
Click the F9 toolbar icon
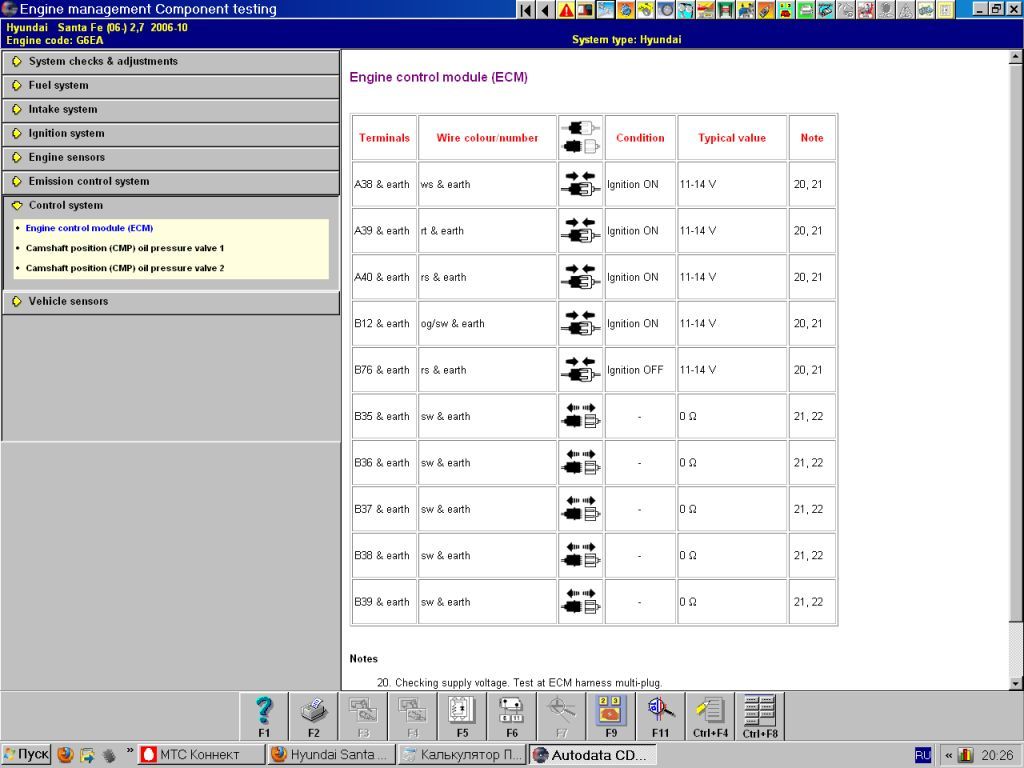(x=610, y=710)
